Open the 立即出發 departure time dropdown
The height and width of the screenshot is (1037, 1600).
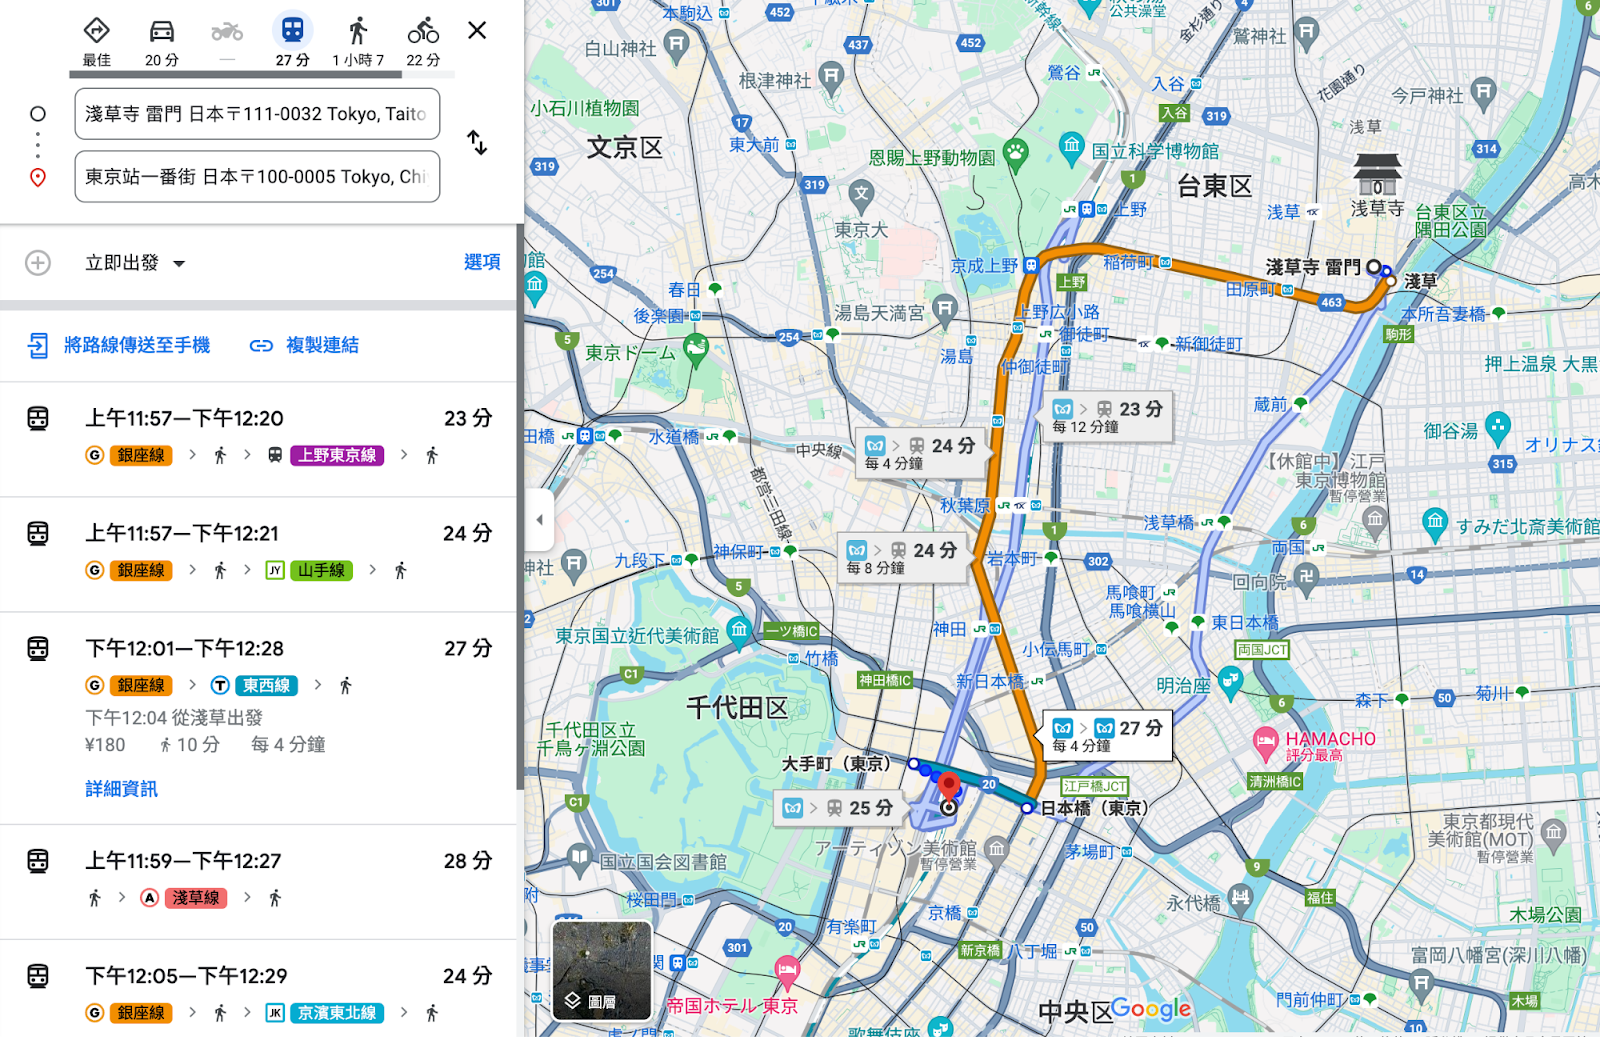pyautogui.click(x=135, y=263)
